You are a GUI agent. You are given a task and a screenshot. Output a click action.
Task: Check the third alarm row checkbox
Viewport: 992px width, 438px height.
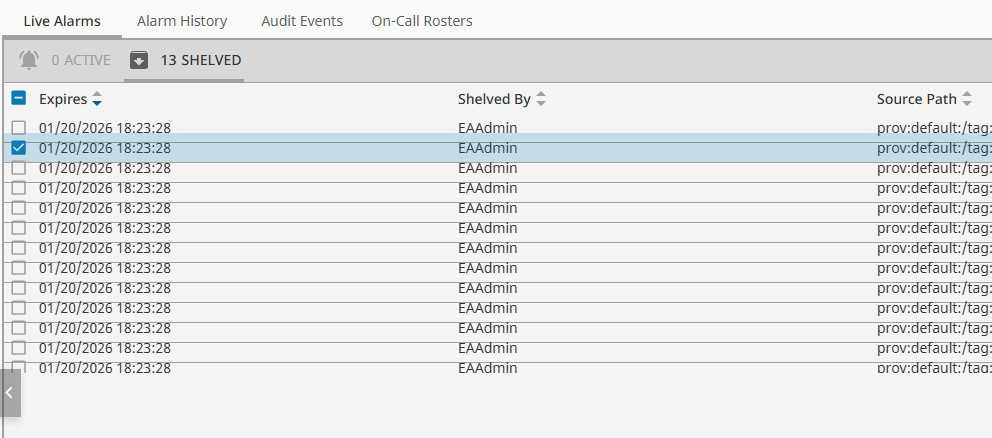point(18,168)
